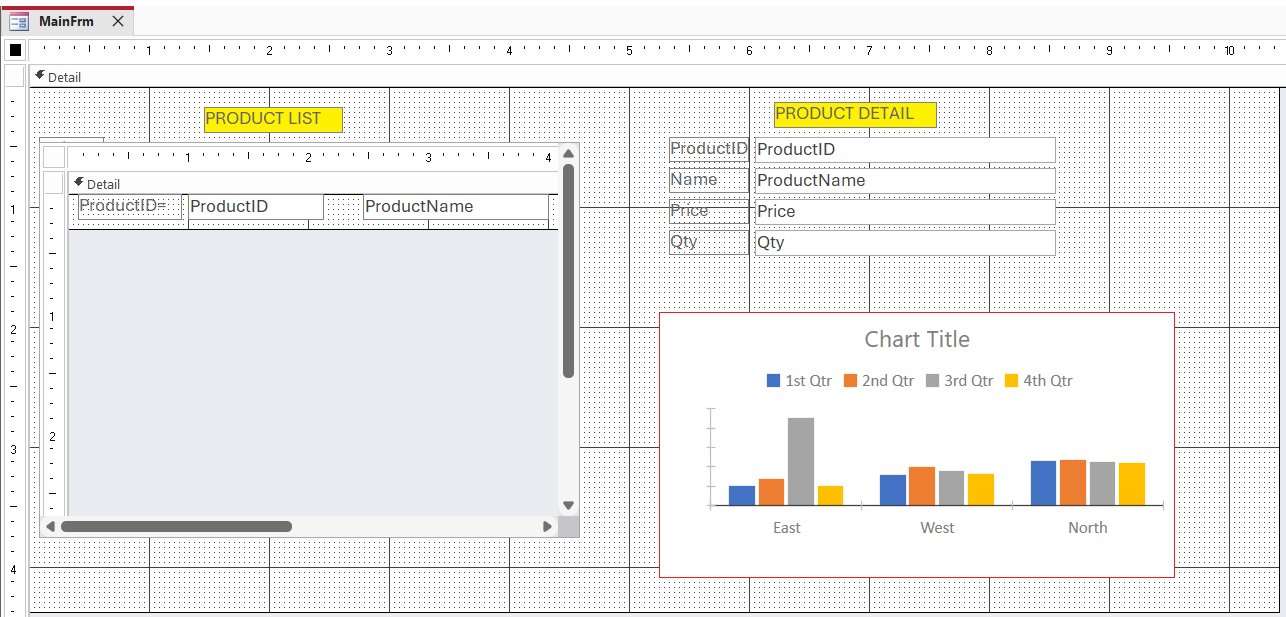Click the subform scroll right arrow

click(x=547, y=526)
